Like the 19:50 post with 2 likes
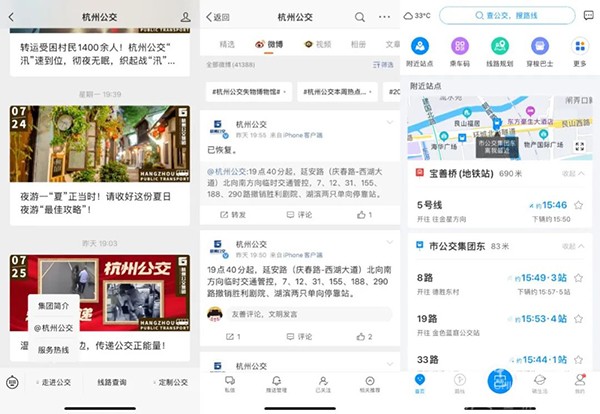 pos(365,337)
